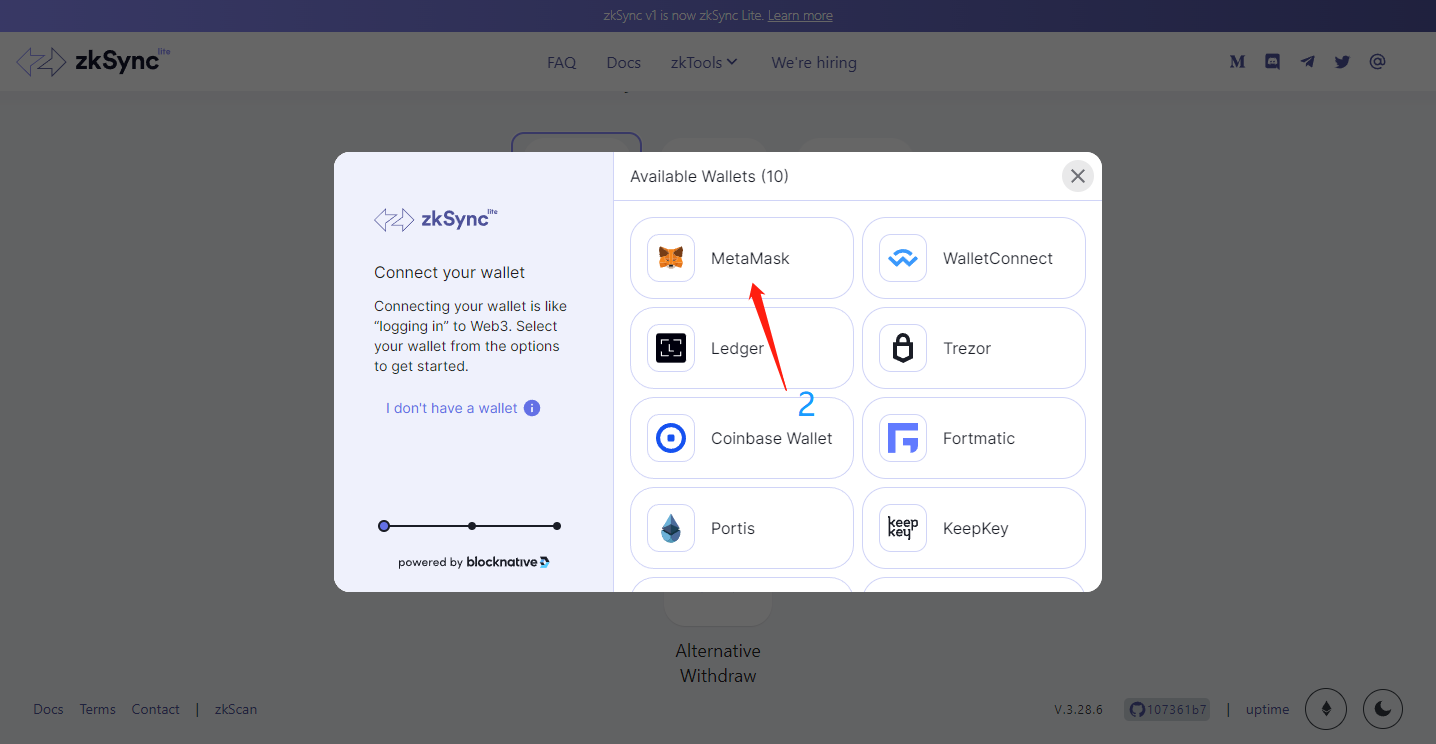Click the Ledger logo icon
Viewport: 1436px width, 744px height.
(x=671, y=348)
